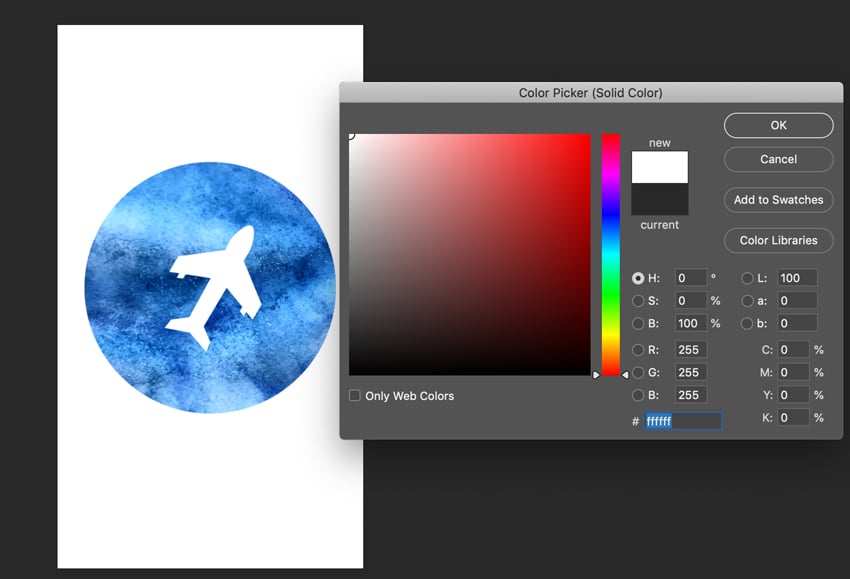850x579 pixels.
Task: Click the hex color value field showing ffffff
Action: pos(683,420)
